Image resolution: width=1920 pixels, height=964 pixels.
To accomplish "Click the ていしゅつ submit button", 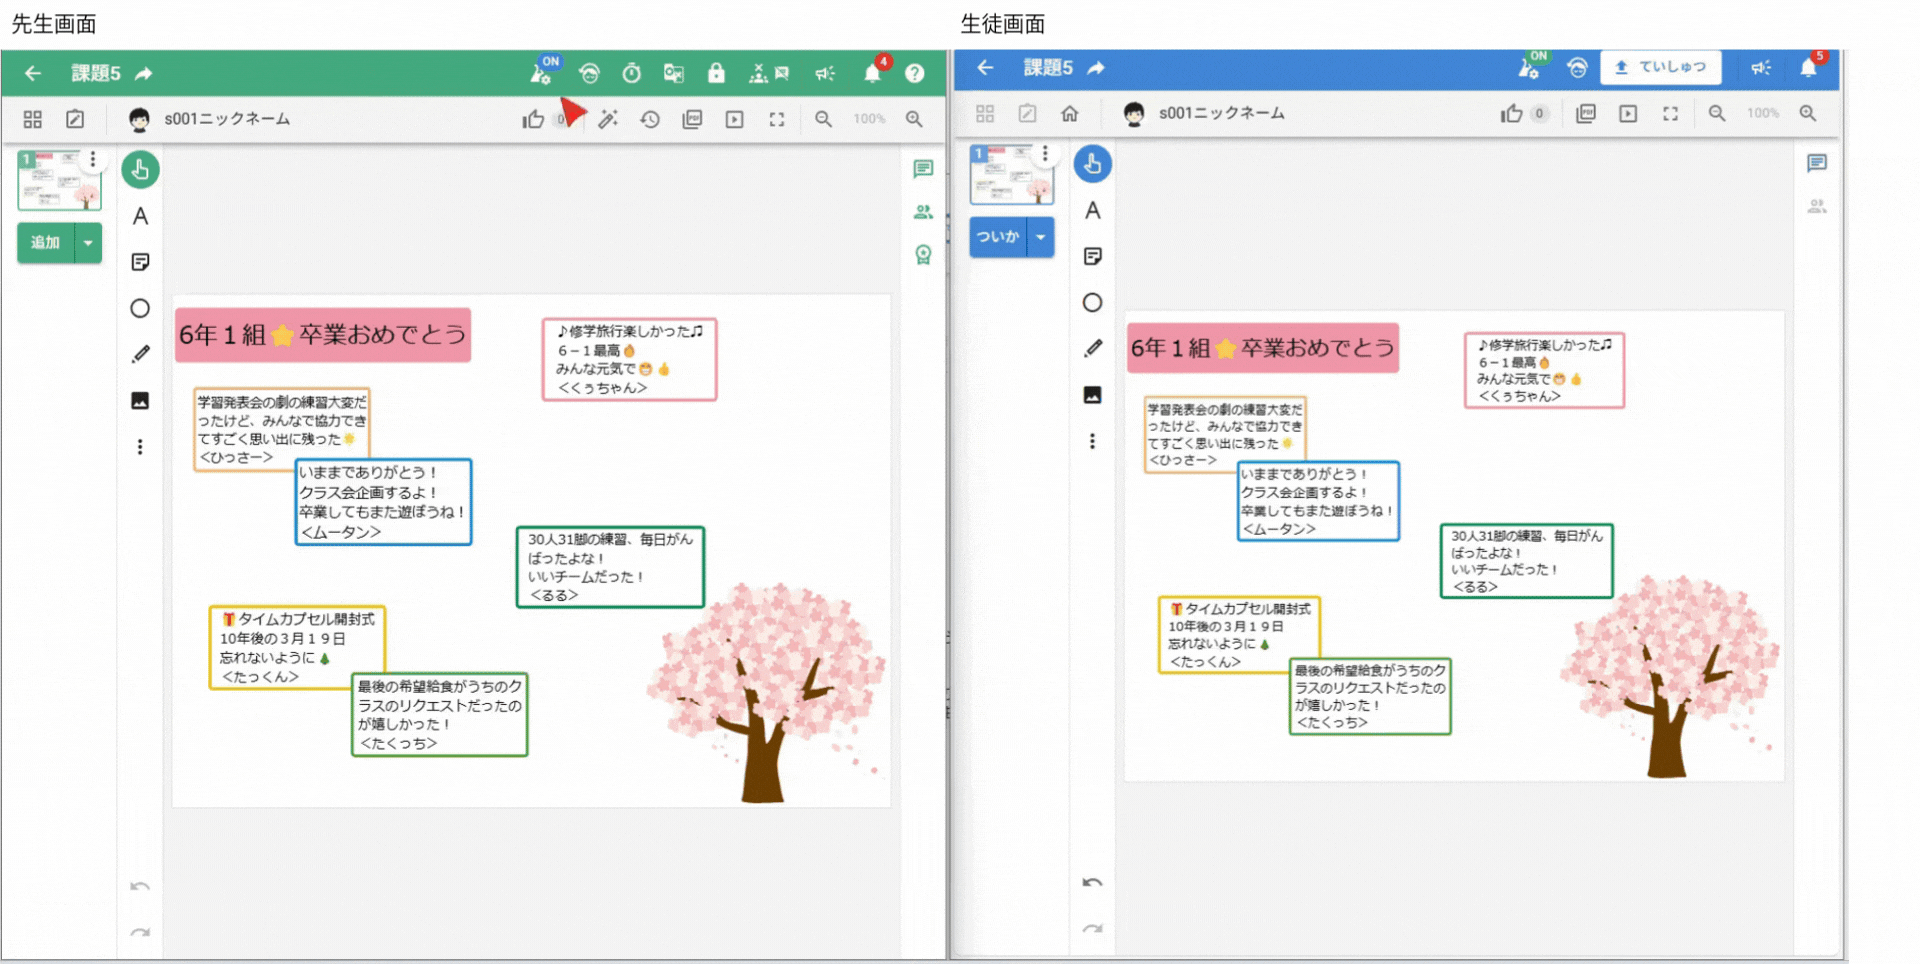I will (x=1660, y=67).
